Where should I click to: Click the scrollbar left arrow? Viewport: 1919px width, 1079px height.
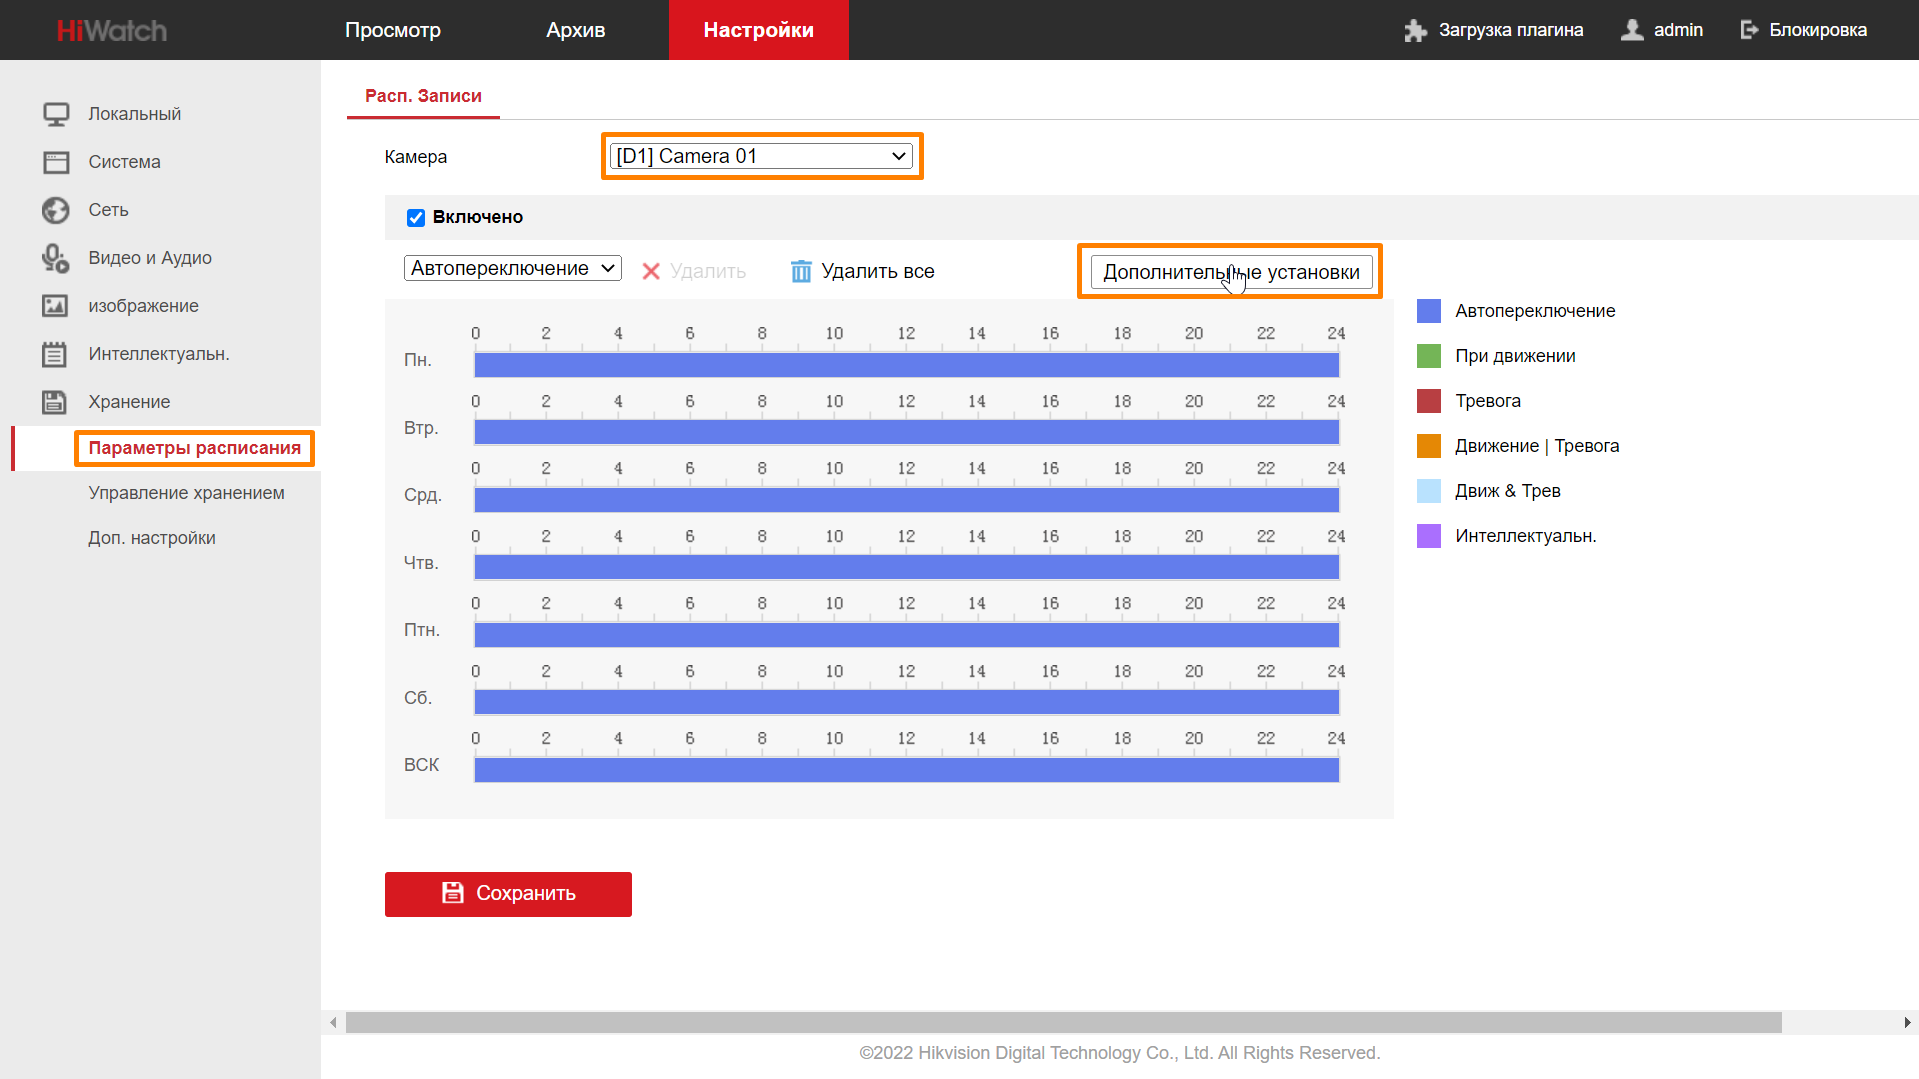tap(333, 1022)
